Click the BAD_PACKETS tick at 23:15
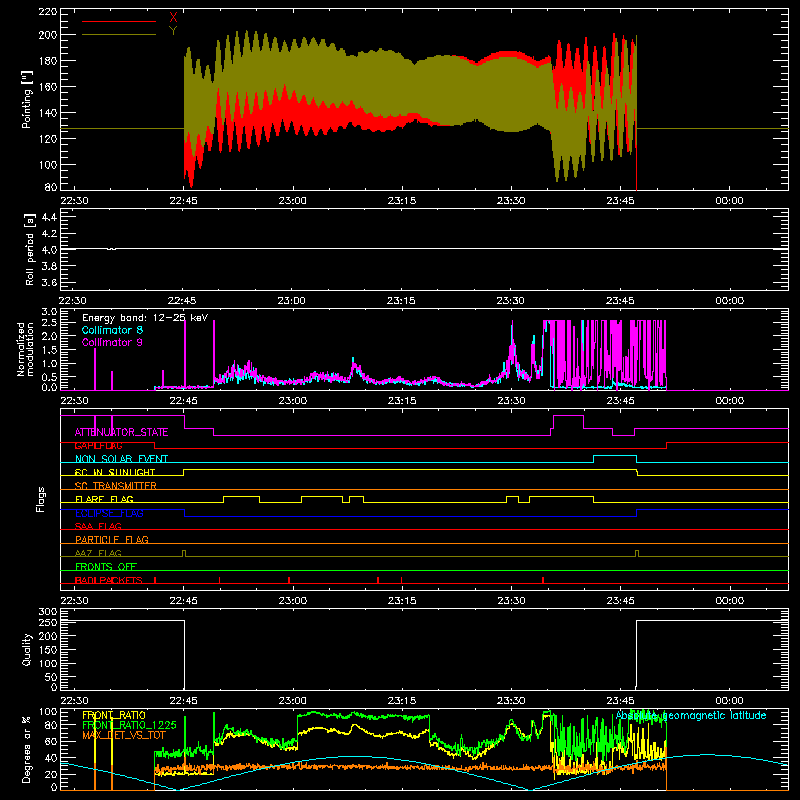 pos(402,580)
